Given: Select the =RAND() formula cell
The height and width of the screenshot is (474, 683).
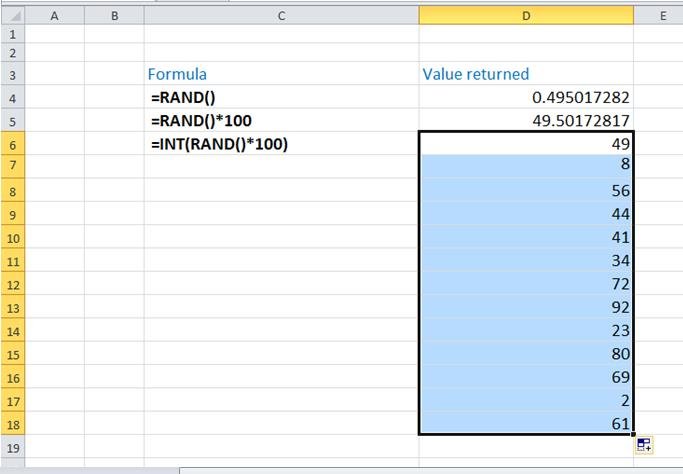Looking at the screenshot, I should click(281, 98).
